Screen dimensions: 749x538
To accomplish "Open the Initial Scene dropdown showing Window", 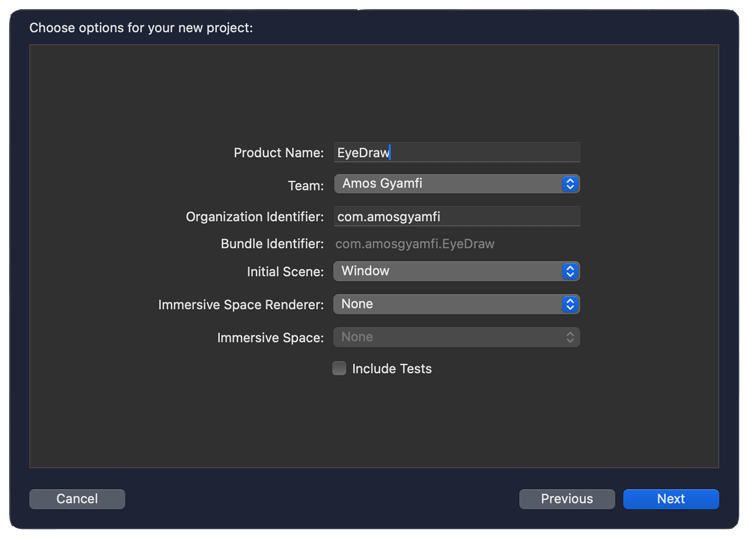I will pos(457,271).
